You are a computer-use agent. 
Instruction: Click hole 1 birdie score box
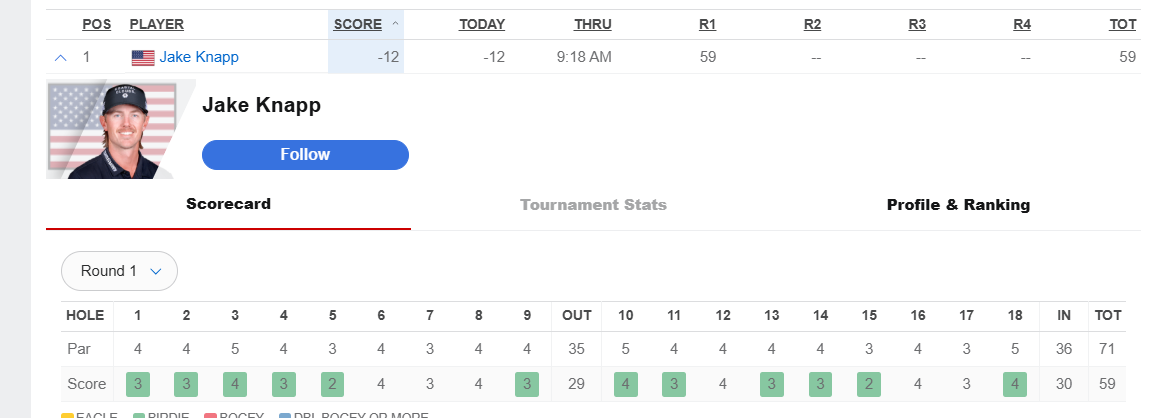click(x=138, y=384)
